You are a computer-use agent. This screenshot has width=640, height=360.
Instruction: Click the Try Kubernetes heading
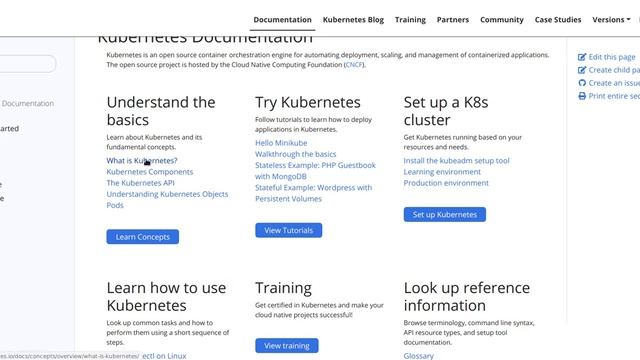coord(308,102)
